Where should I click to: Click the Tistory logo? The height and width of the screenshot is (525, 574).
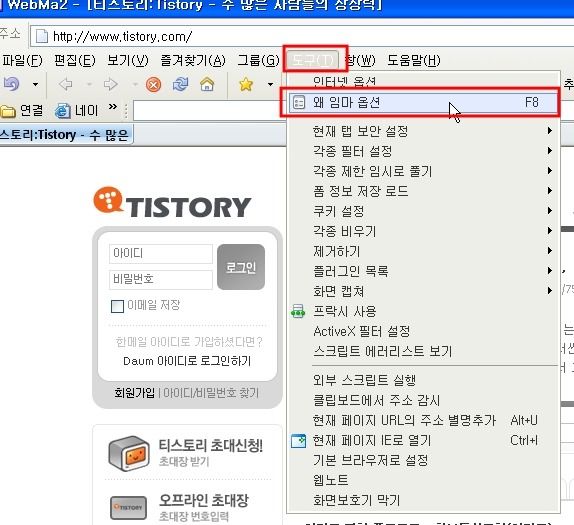point(172,203)
